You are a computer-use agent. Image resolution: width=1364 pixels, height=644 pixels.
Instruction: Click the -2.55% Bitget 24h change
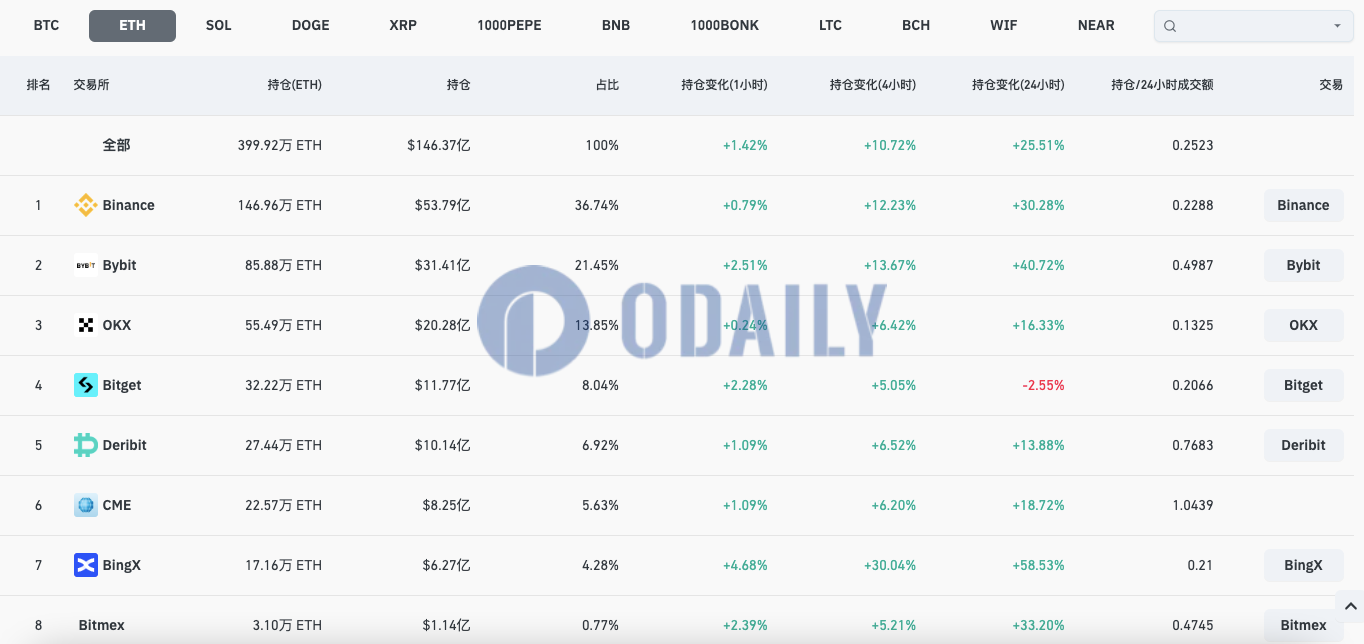(1043, 385)
